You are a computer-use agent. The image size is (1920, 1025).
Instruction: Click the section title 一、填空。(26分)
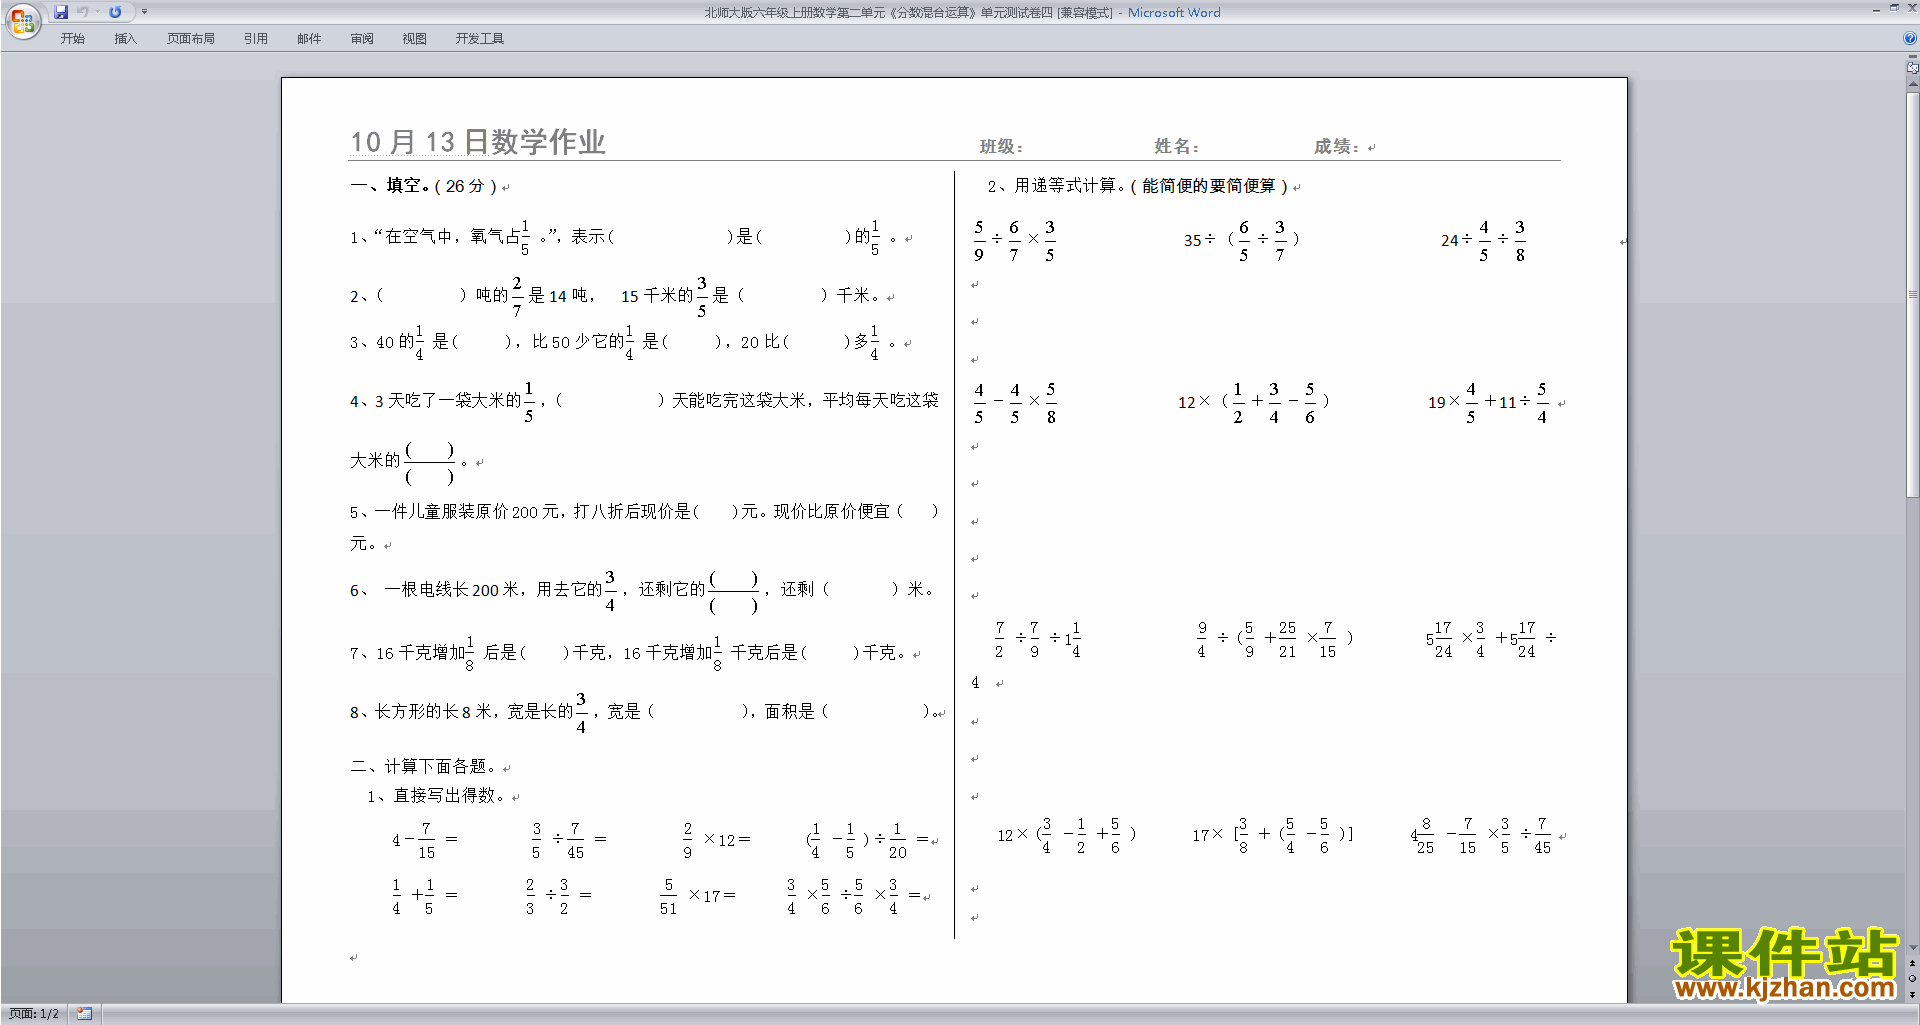click(x=424, y=186)
